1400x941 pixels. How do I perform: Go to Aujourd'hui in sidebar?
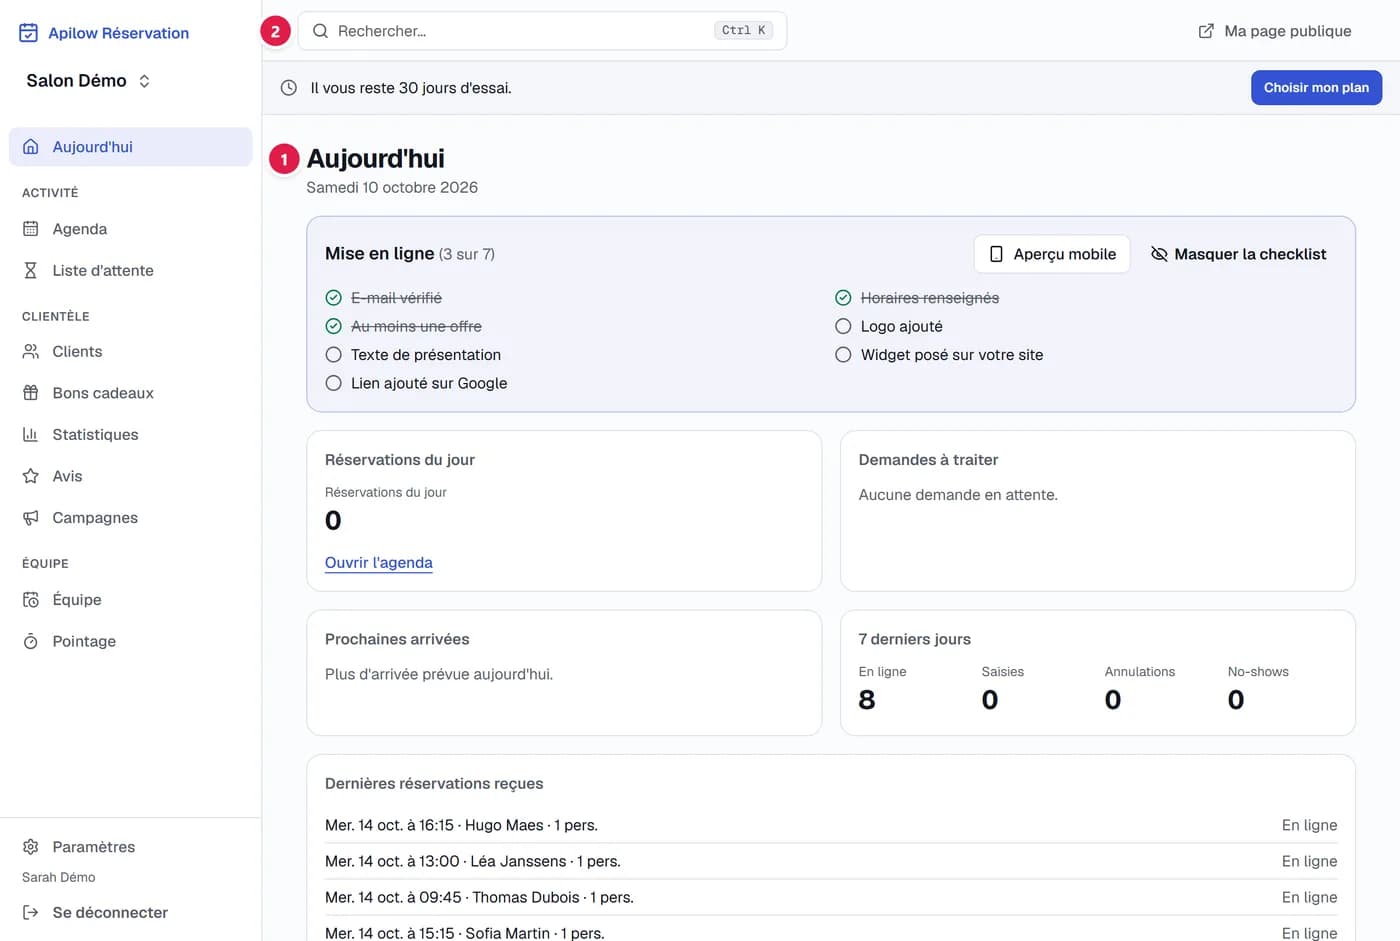coord(130,147)
